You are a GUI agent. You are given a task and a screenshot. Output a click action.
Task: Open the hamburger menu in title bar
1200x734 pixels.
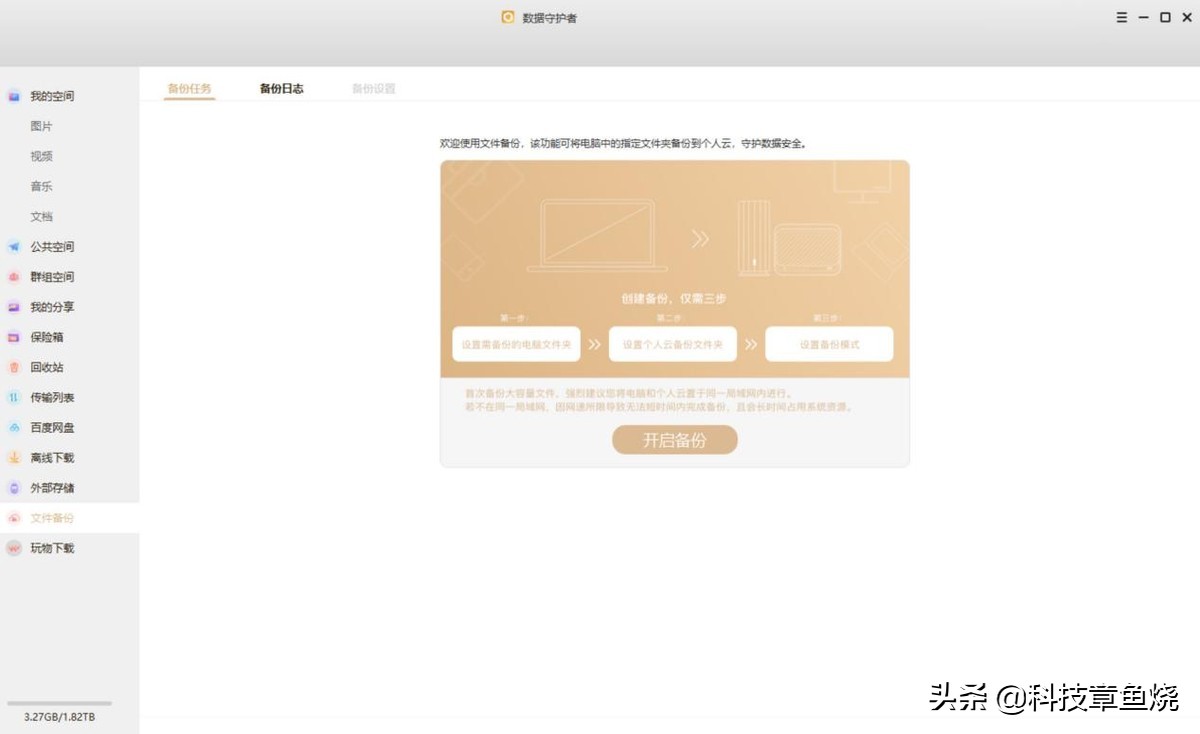pyautogui.click(x=1121, y=17)
